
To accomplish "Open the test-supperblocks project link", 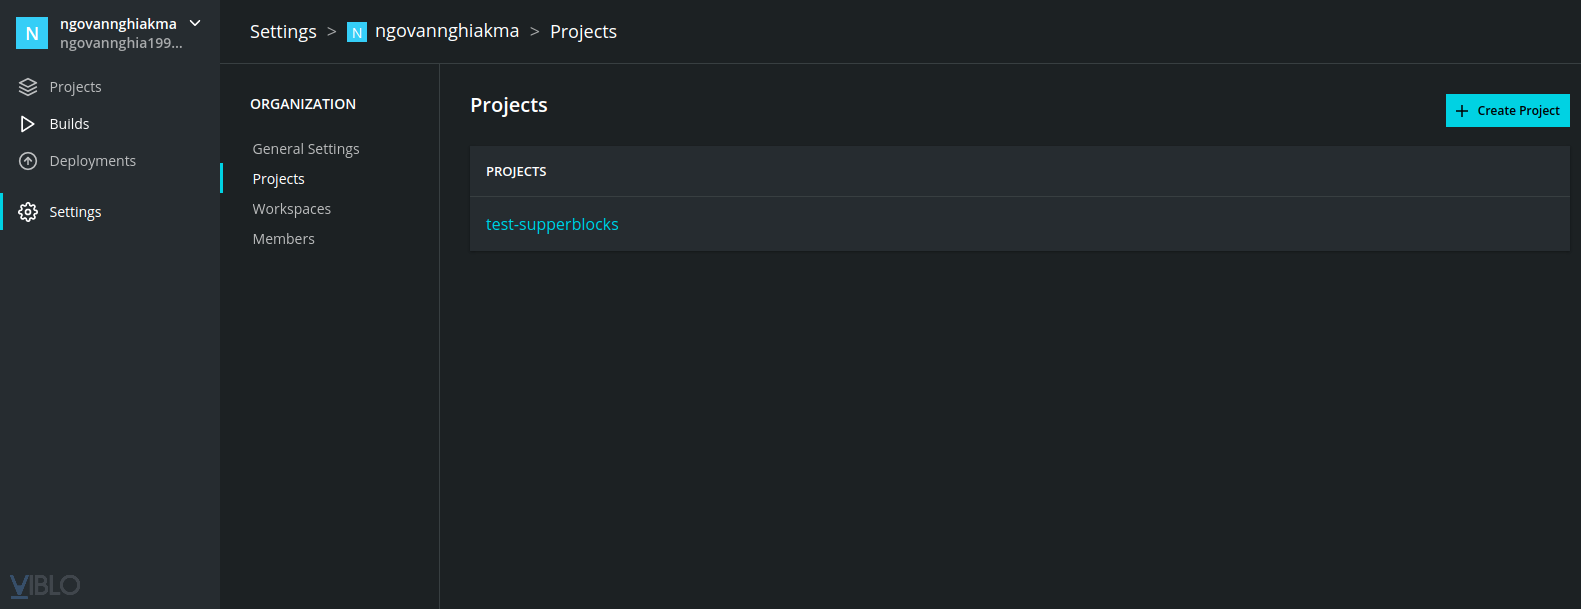I will (552, 224).
